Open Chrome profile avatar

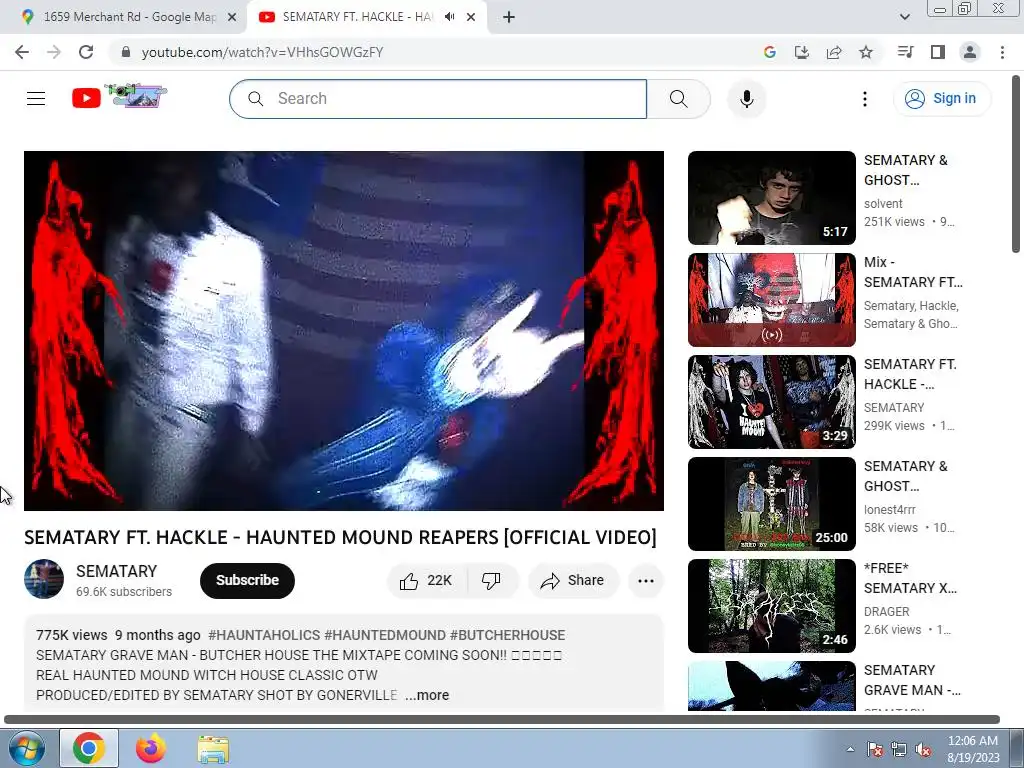click(970, 52)
